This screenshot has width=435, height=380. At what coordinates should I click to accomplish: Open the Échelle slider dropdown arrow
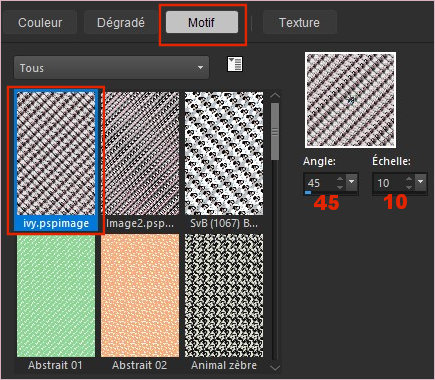421,182
